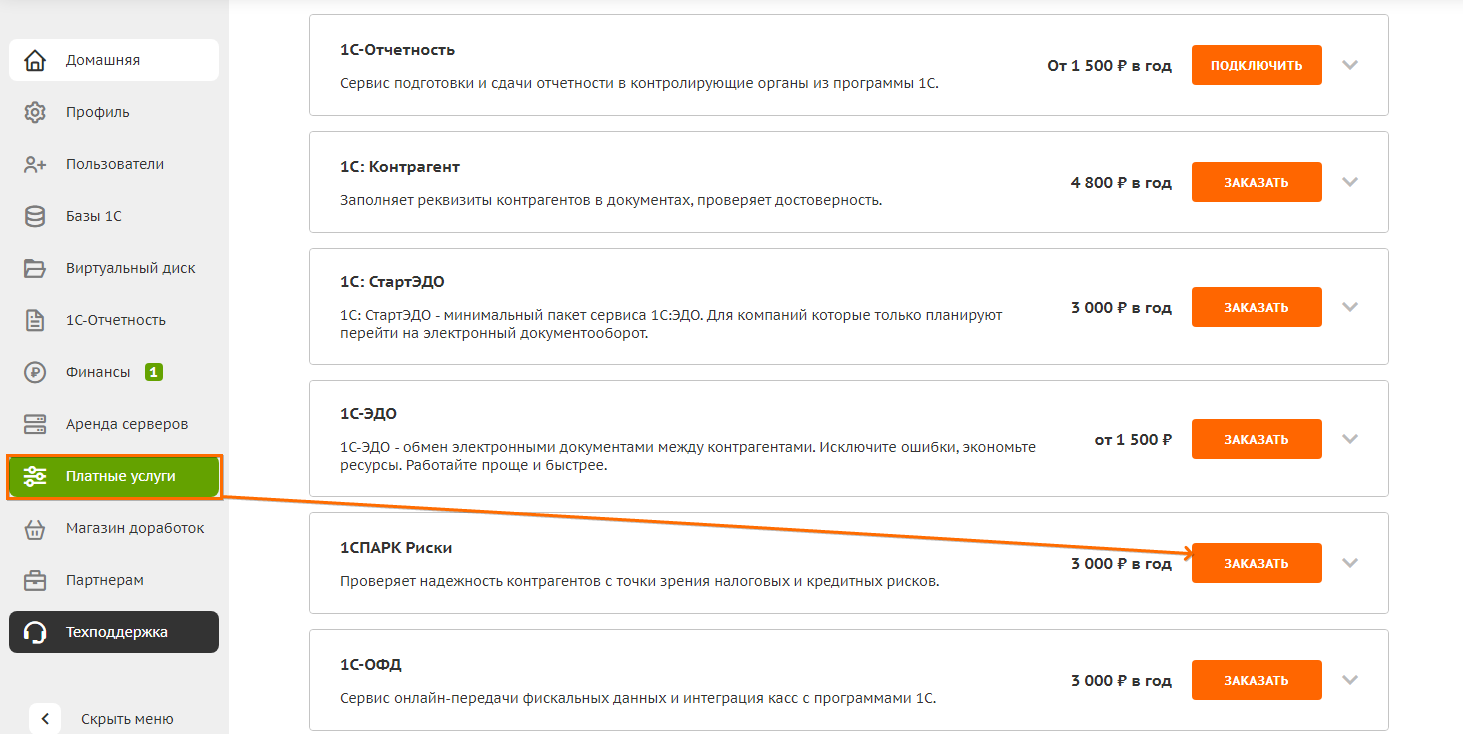This screenshot has width=1463, height=734.
Task: Click the Магазин доработок basket icon
Action: (35, 528)
